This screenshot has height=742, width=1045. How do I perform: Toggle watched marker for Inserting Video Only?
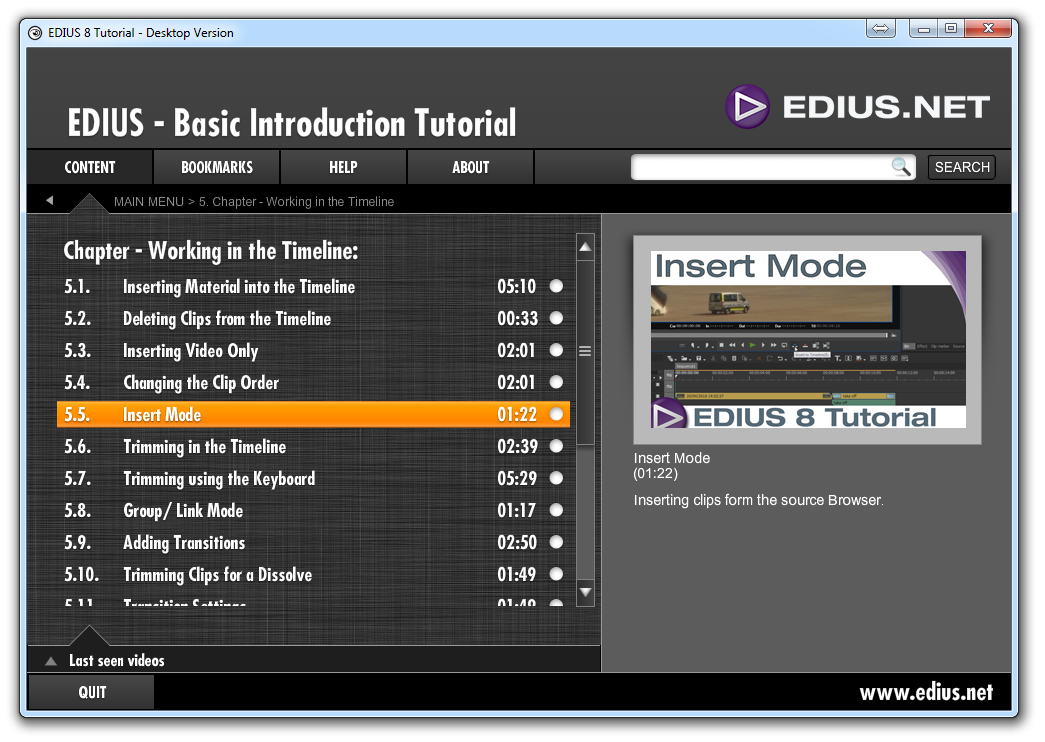click(556, 350)
